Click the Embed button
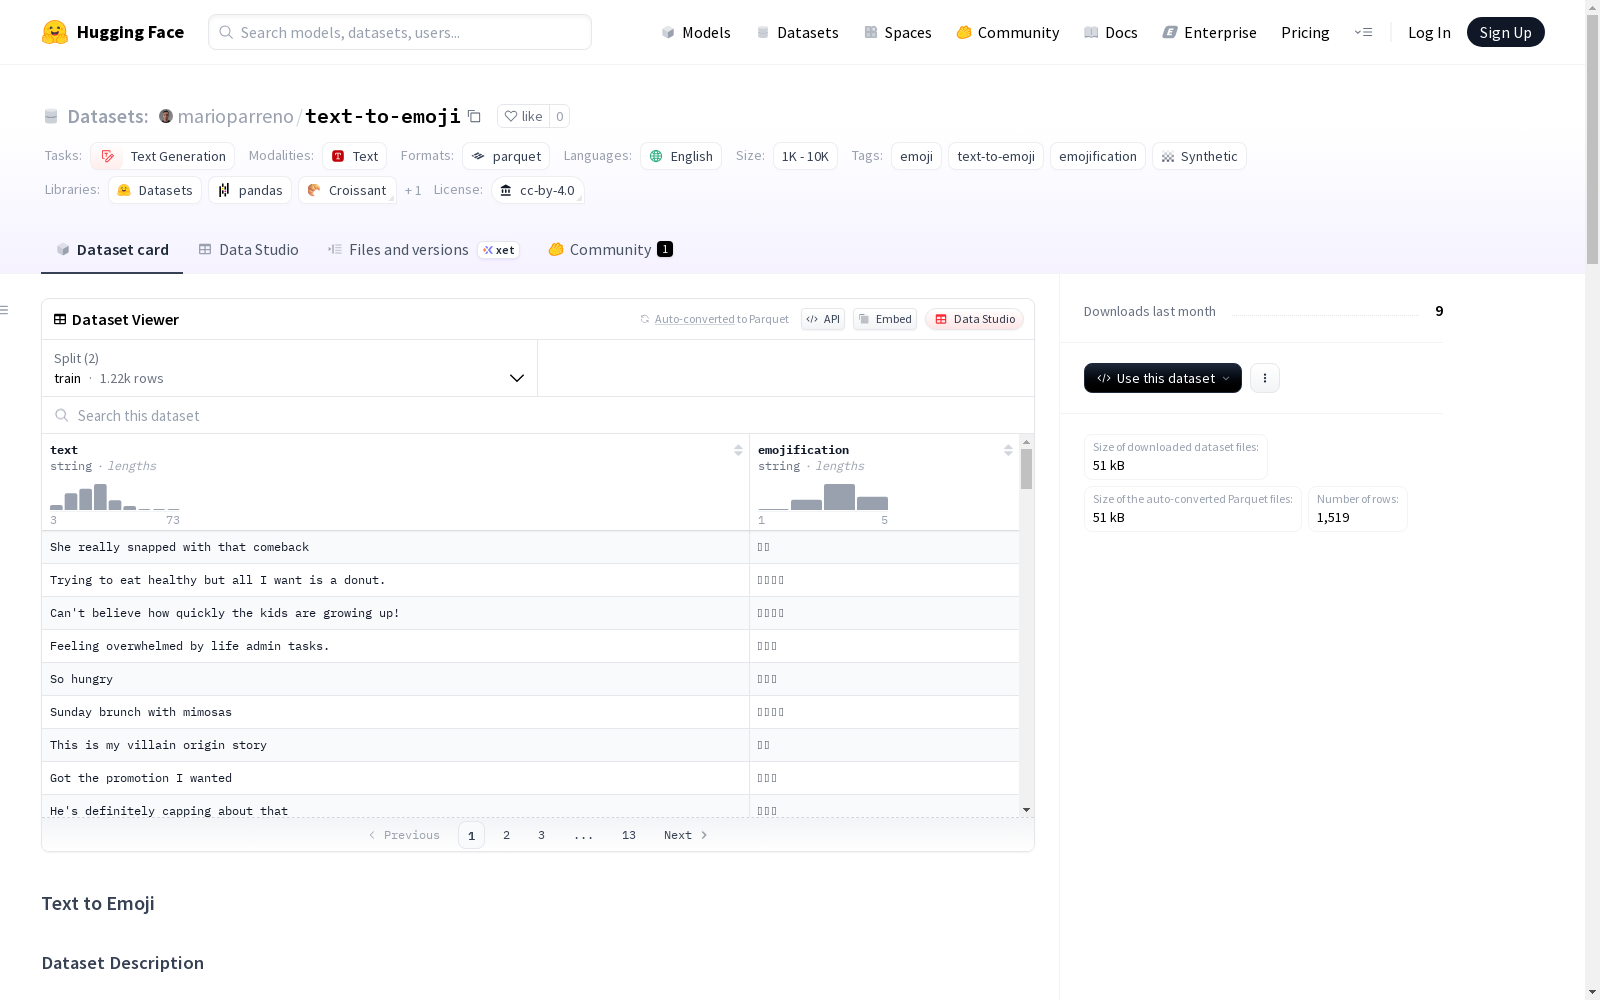1600x1000 pixels. [885, 319]
